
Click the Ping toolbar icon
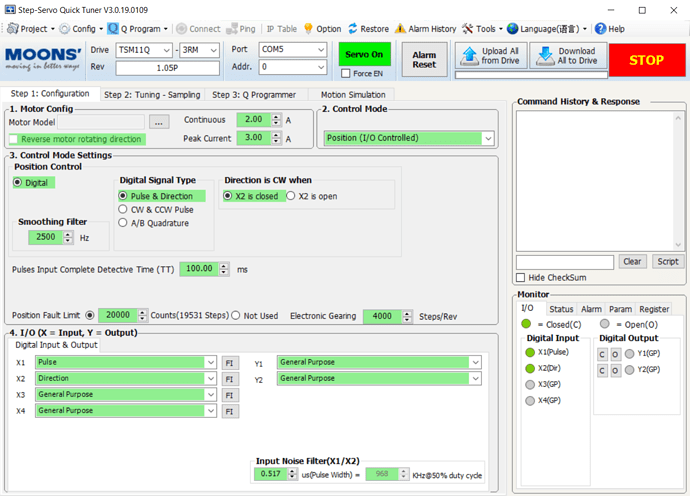231,29
